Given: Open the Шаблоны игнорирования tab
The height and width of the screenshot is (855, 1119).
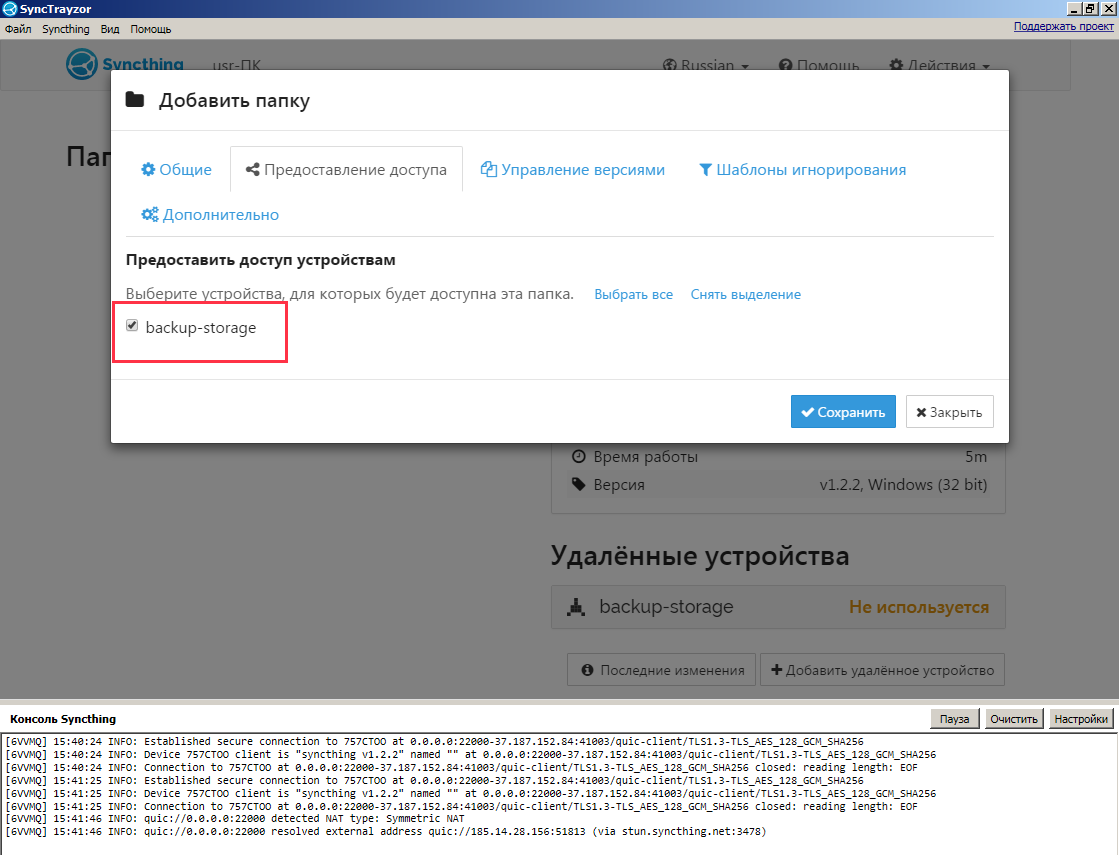Looking at the screenshot, I should pyautogui.click(x=802, y=170).
